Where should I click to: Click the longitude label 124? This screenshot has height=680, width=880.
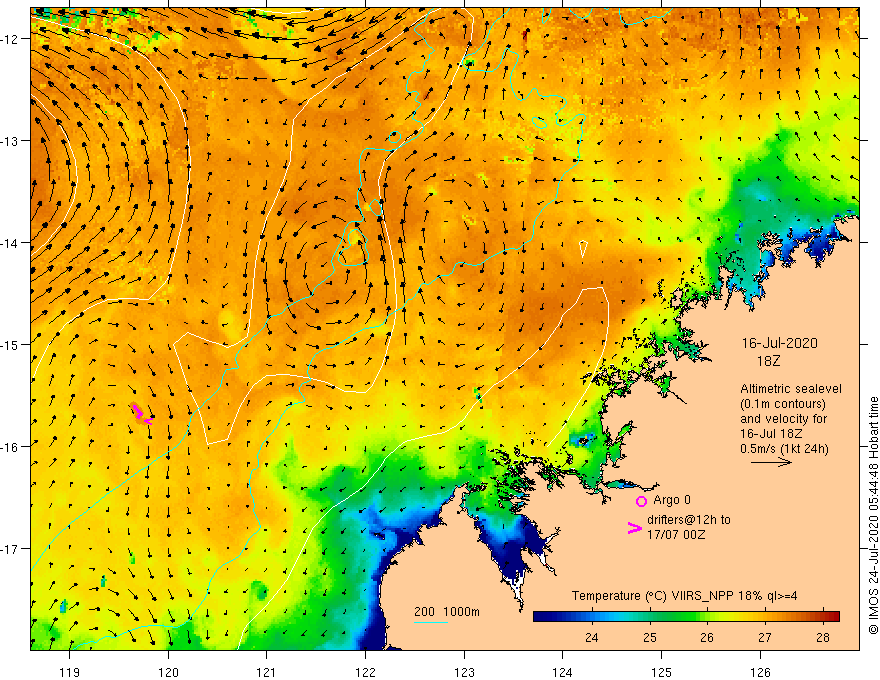click(x=563, y=672)
